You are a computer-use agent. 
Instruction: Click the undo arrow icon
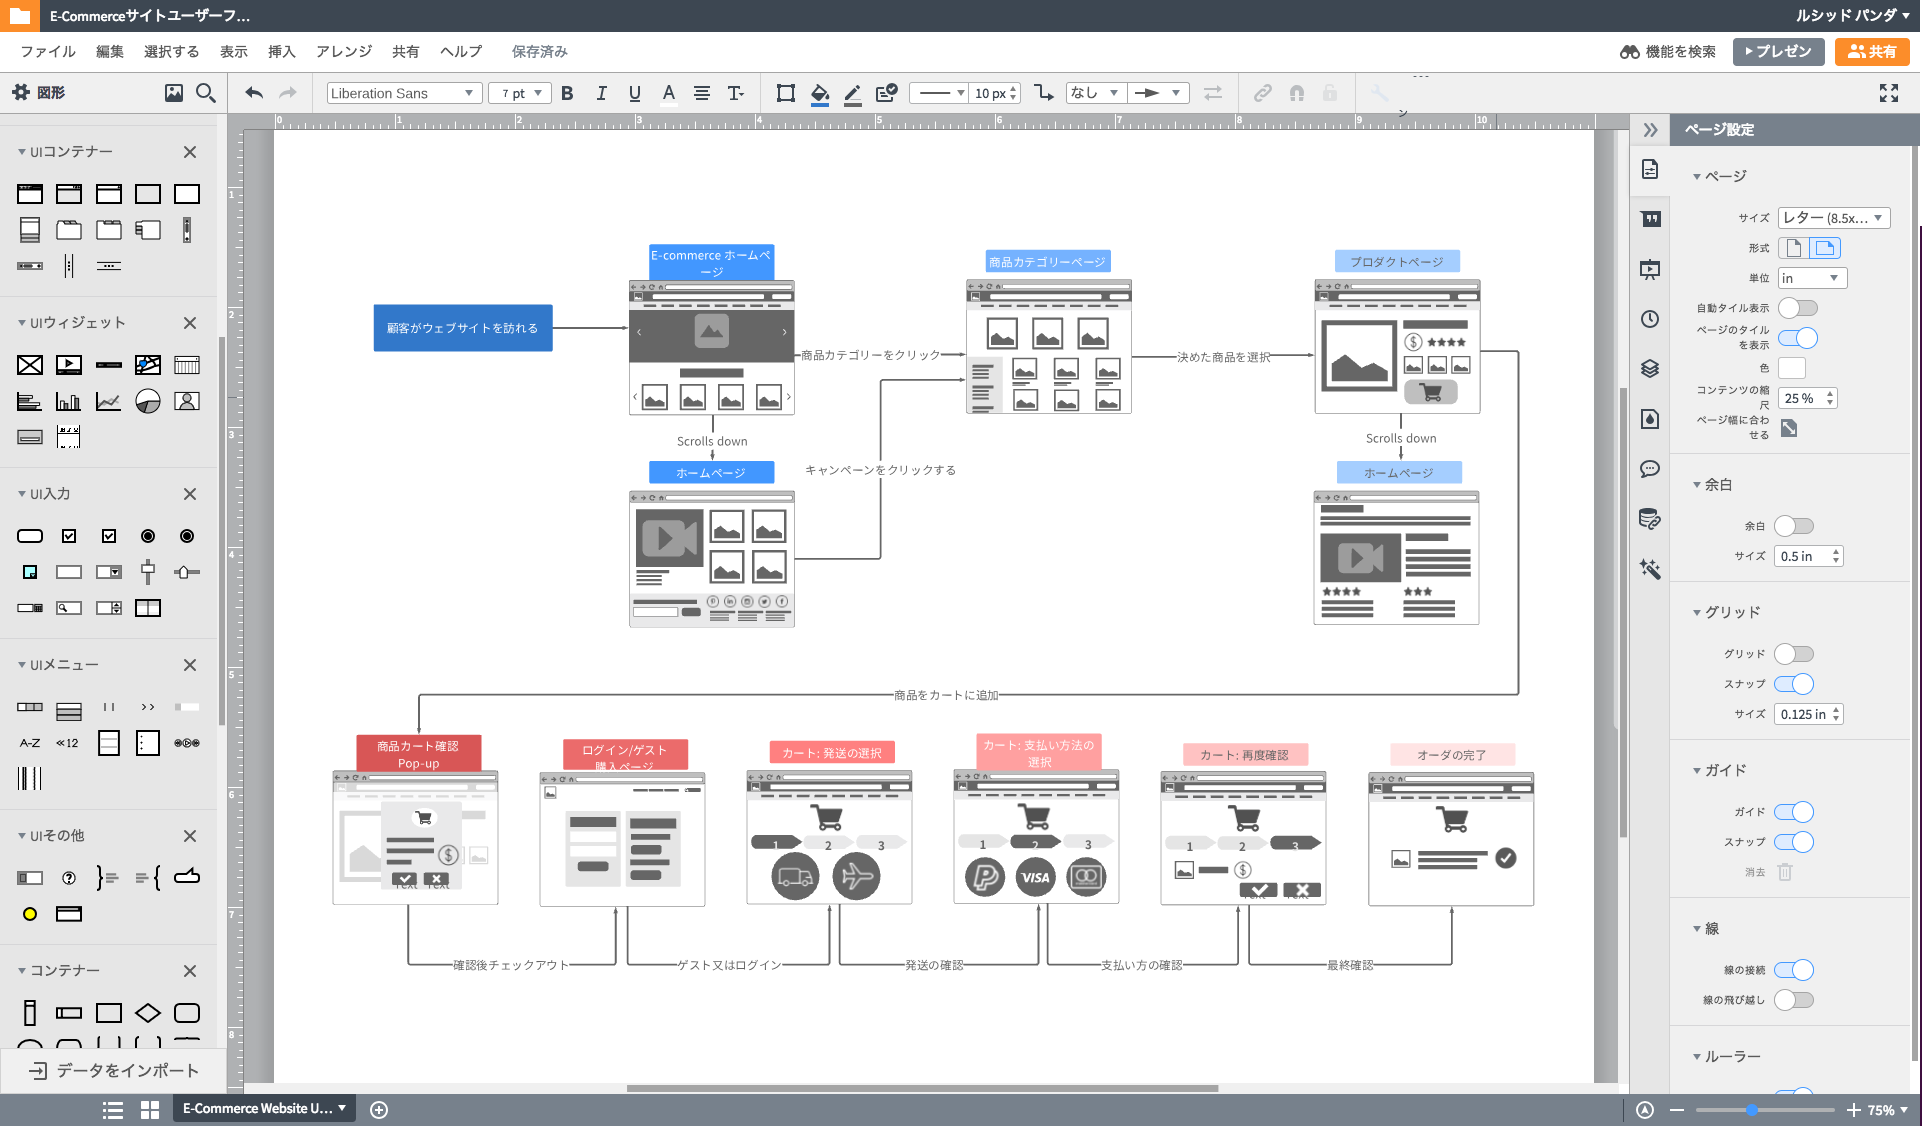[x=254, y=93]
